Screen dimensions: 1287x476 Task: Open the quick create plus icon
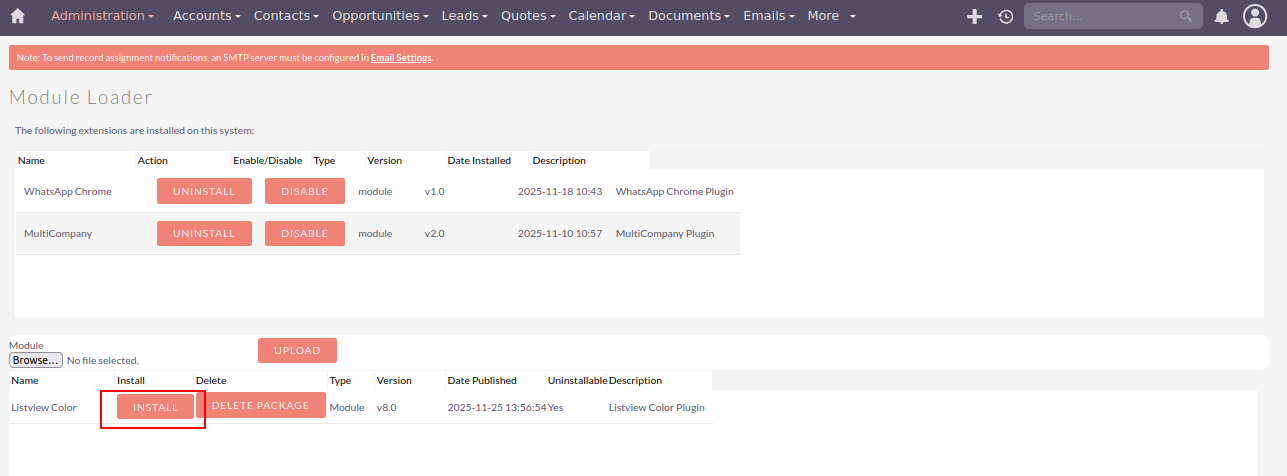[x=975, y=16]
